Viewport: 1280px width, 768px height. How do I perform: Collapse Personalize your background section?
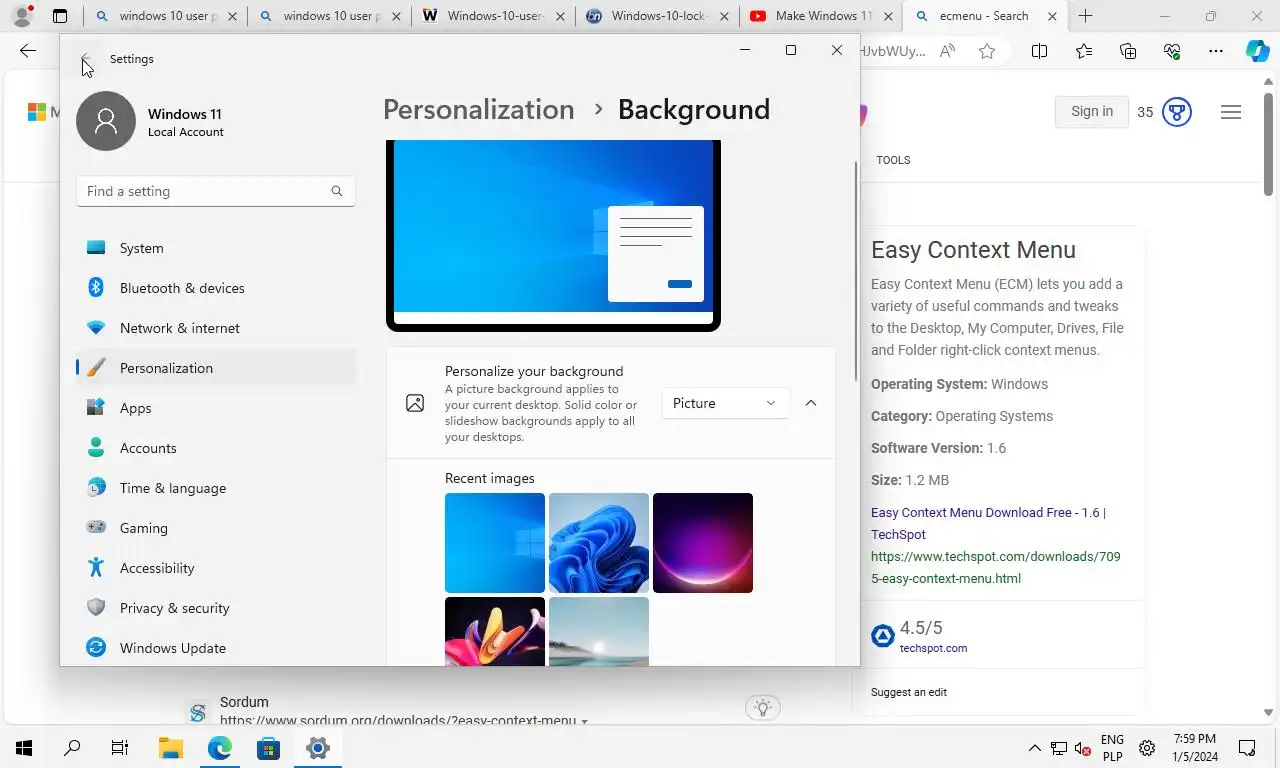point(811,403)
